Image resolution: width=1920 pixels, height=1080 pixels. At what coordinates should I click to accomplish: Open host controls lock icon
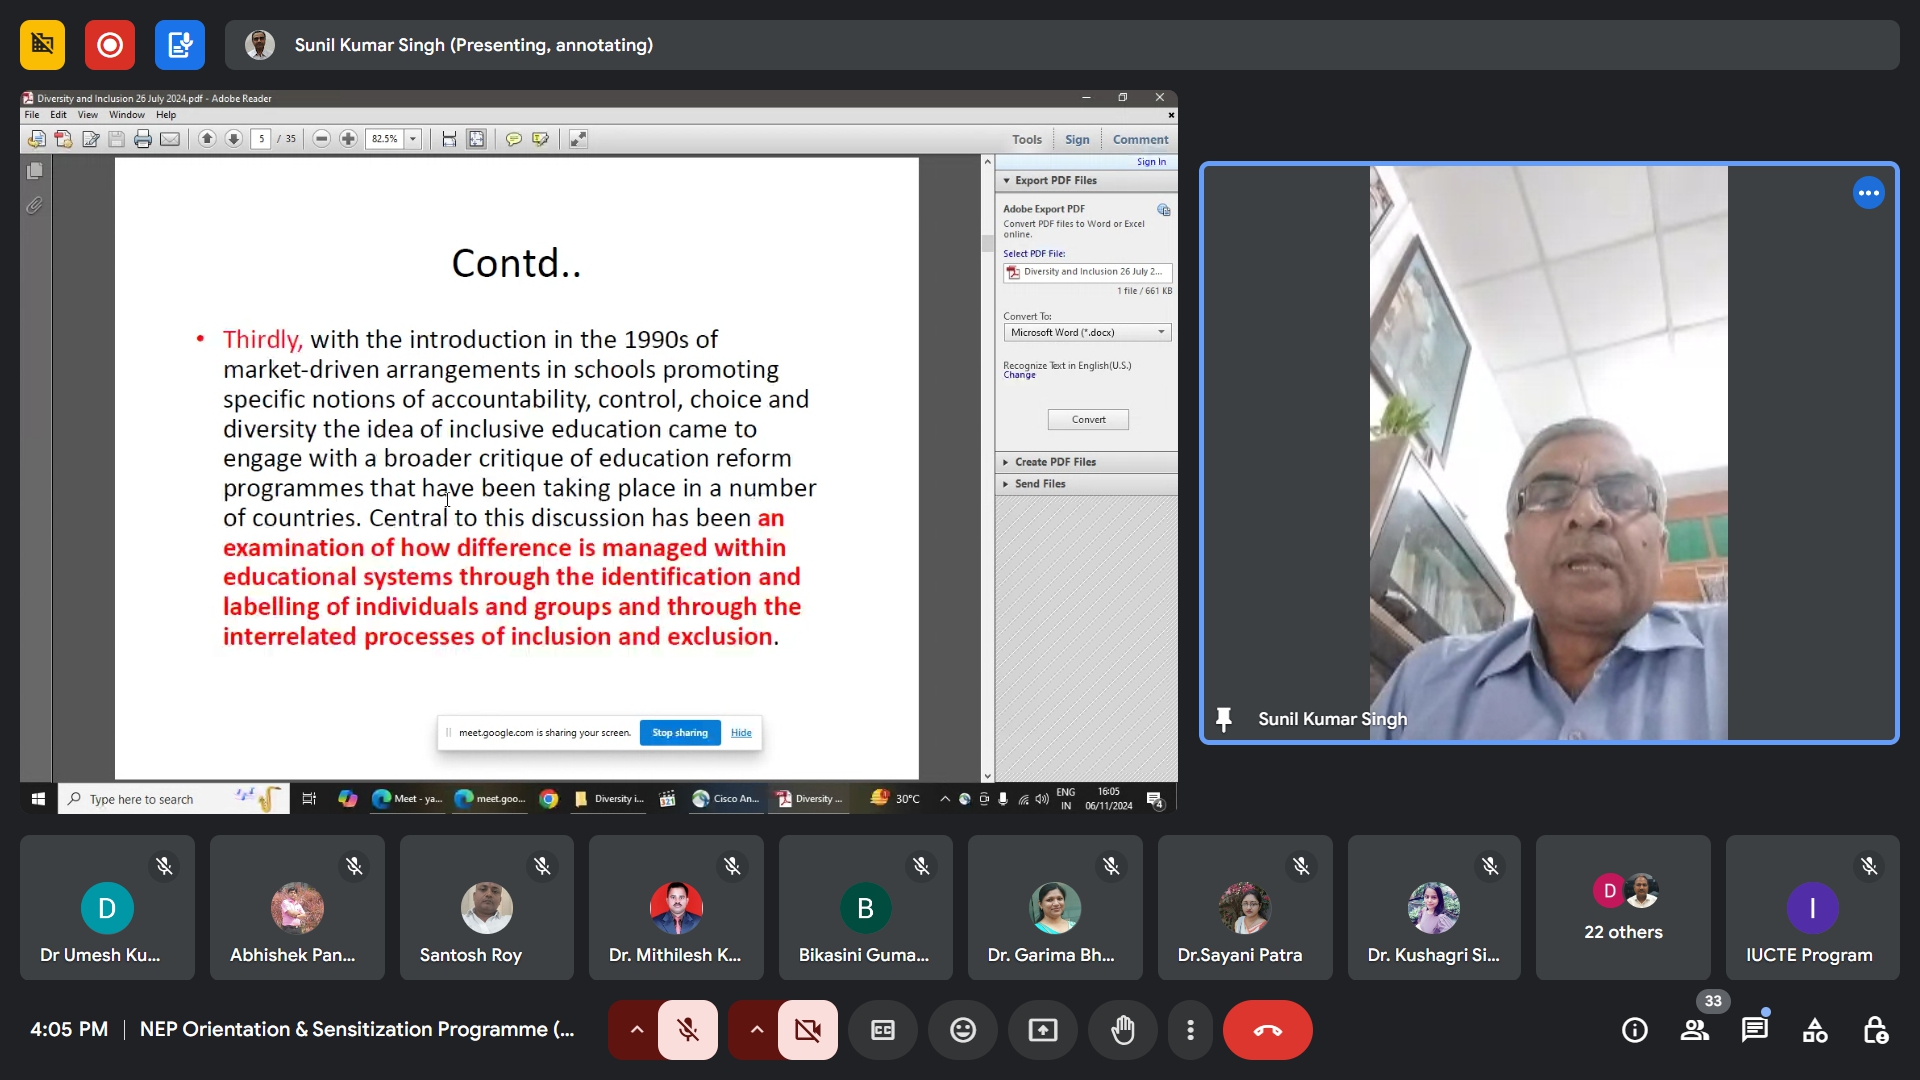point(1874,1030)
